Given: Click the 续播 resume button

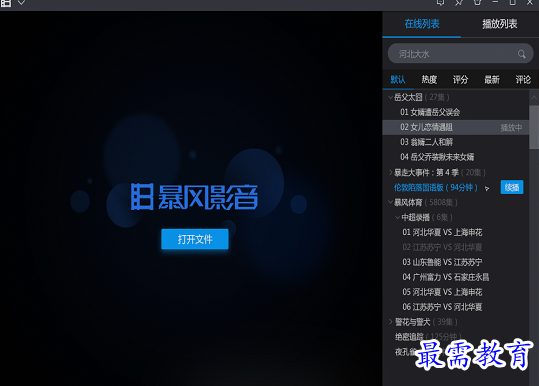Looking at the screenshot, I should [x=512, y=187].
